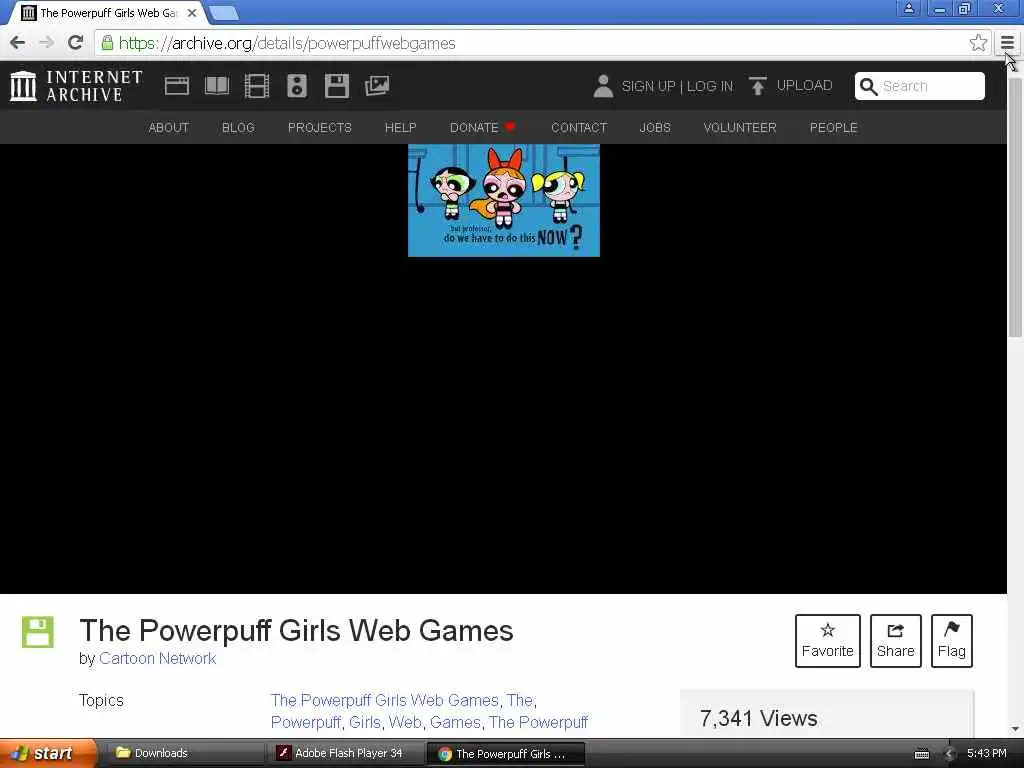Click the Internet Archive logo

tap(76, 86)
